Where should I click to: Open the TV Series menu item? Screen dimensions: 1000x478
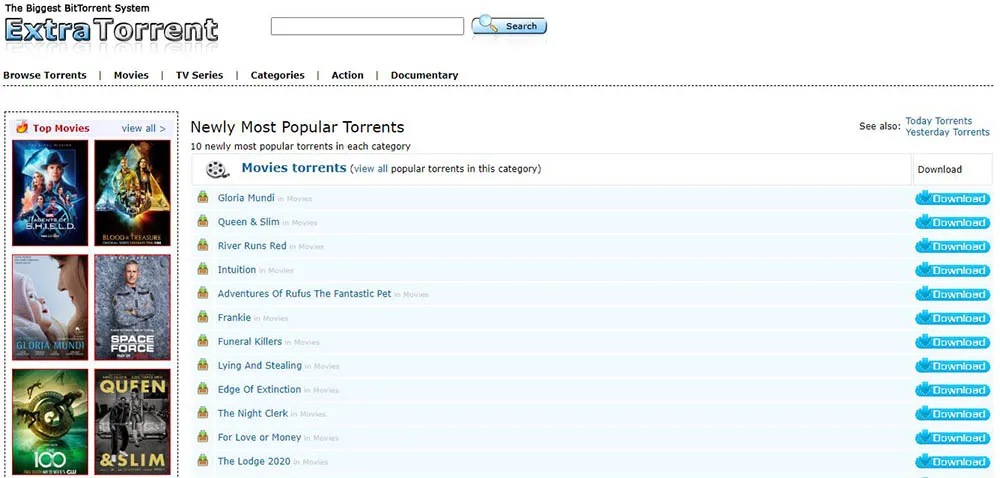[200, 75]
